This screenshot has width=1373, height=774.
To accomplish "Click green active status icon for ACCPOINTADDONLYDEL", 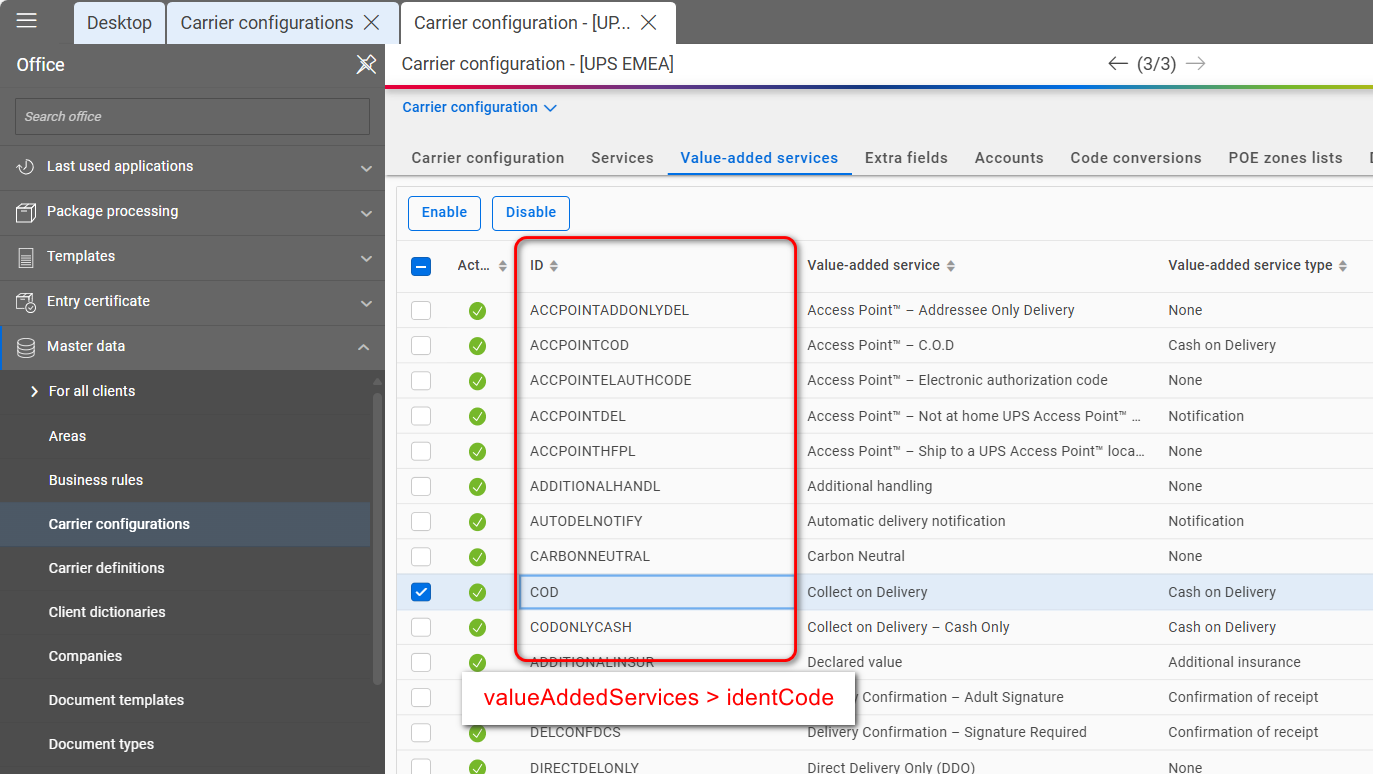I will pyautogui.click(x=477, y=311).
